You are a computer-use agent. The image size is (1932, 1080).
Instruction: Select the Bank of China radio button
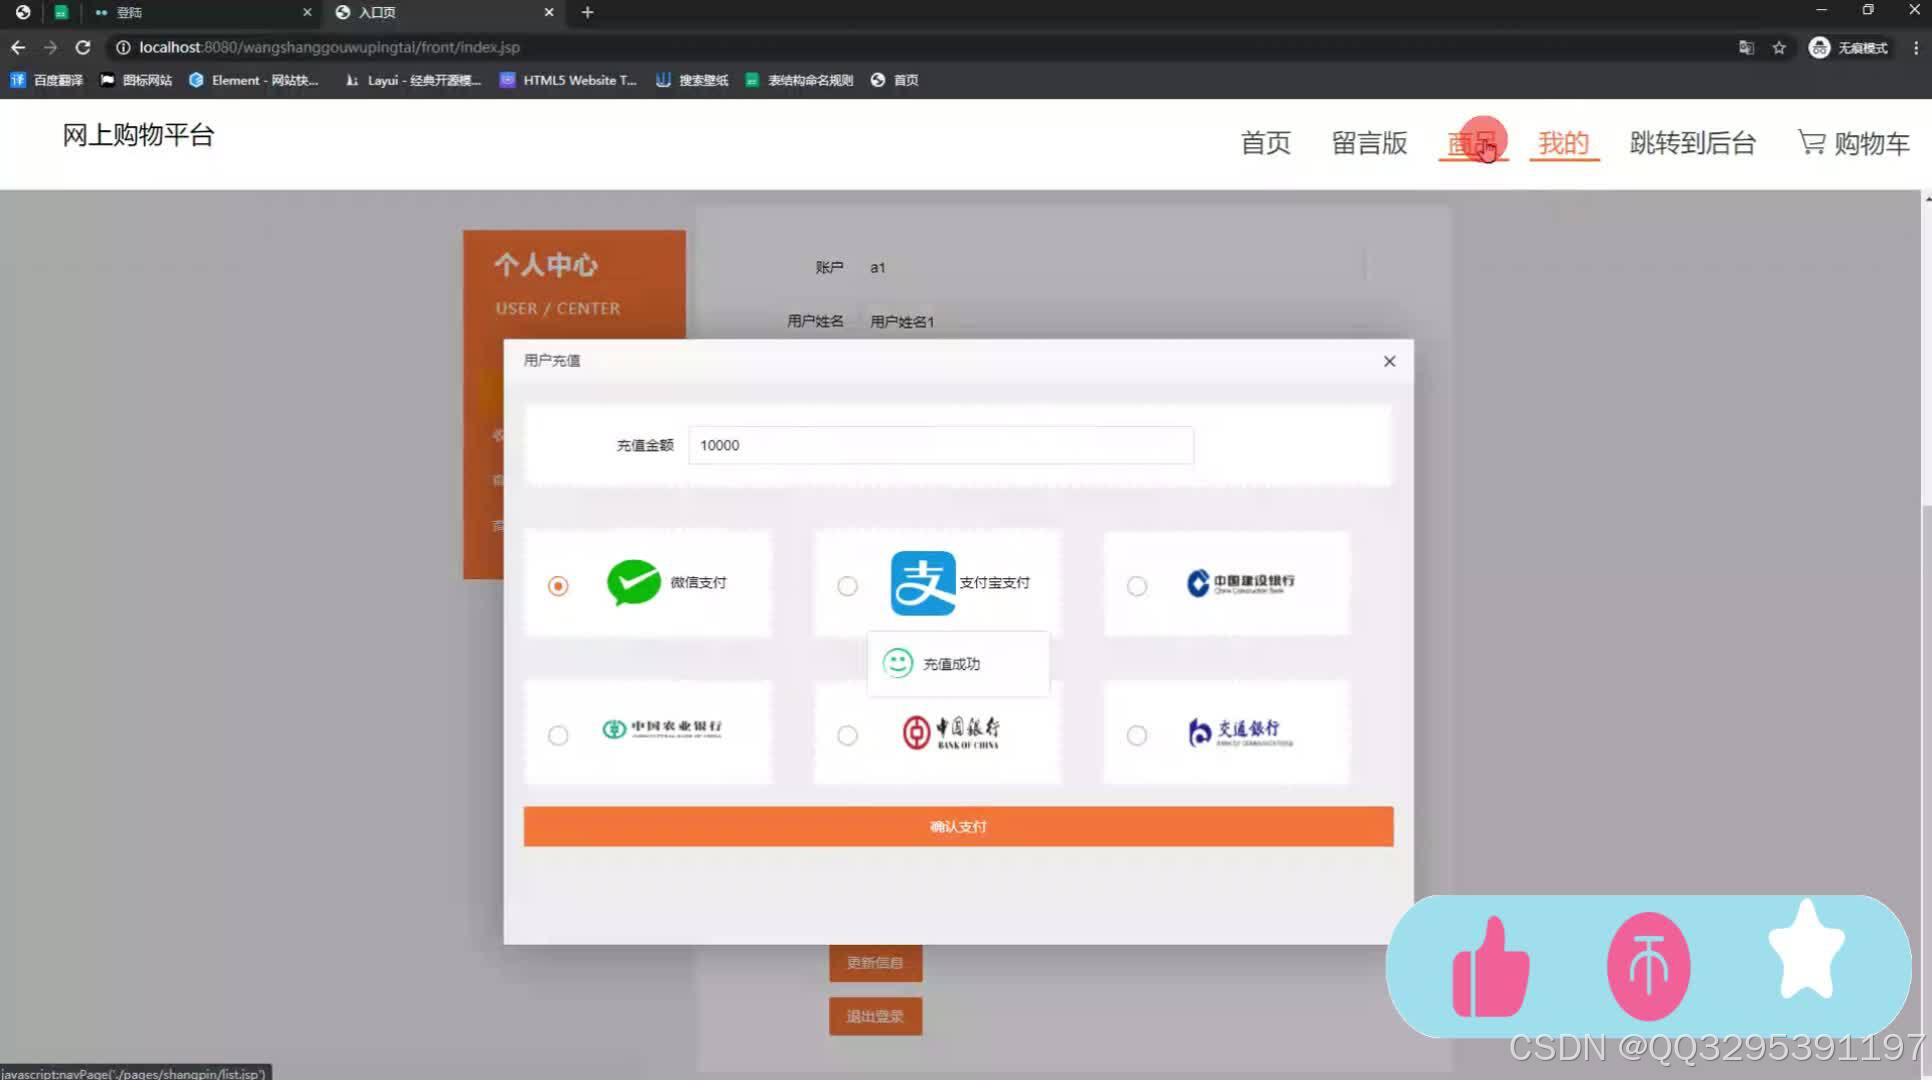click(x=847, y=736)
